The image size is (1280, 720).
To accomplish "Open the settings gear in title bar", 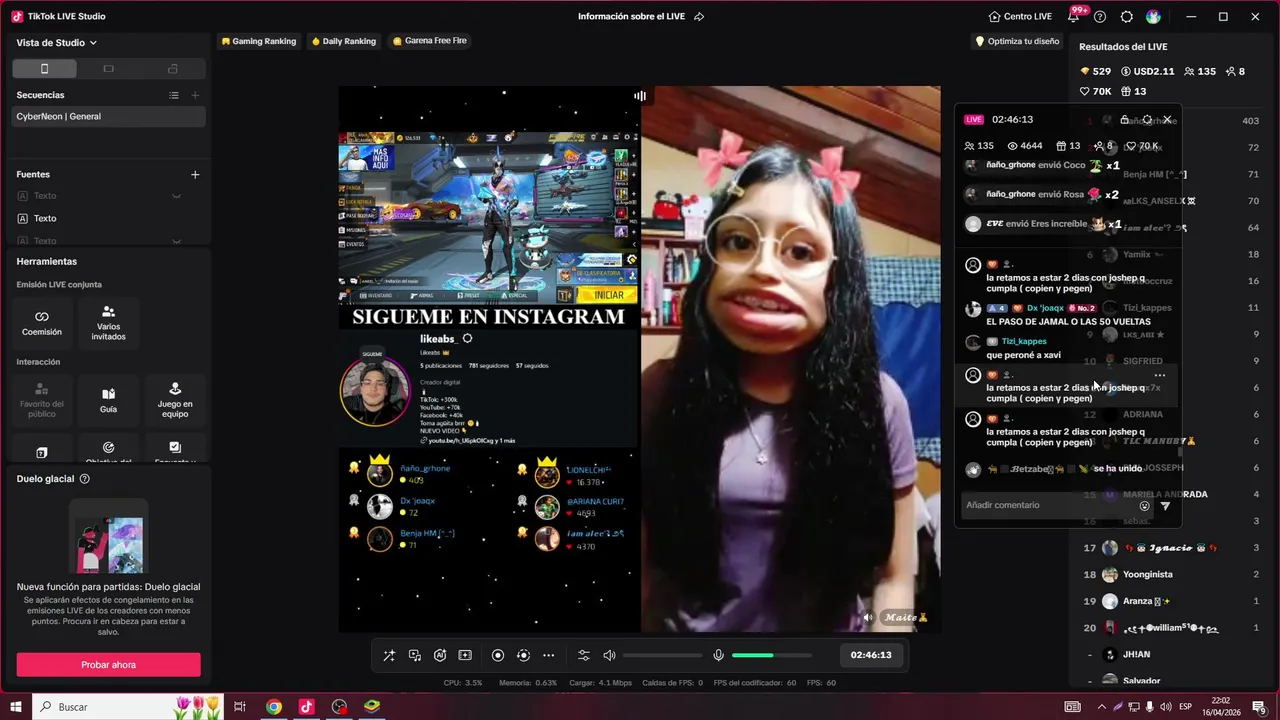I will (x=1127, y=16).
